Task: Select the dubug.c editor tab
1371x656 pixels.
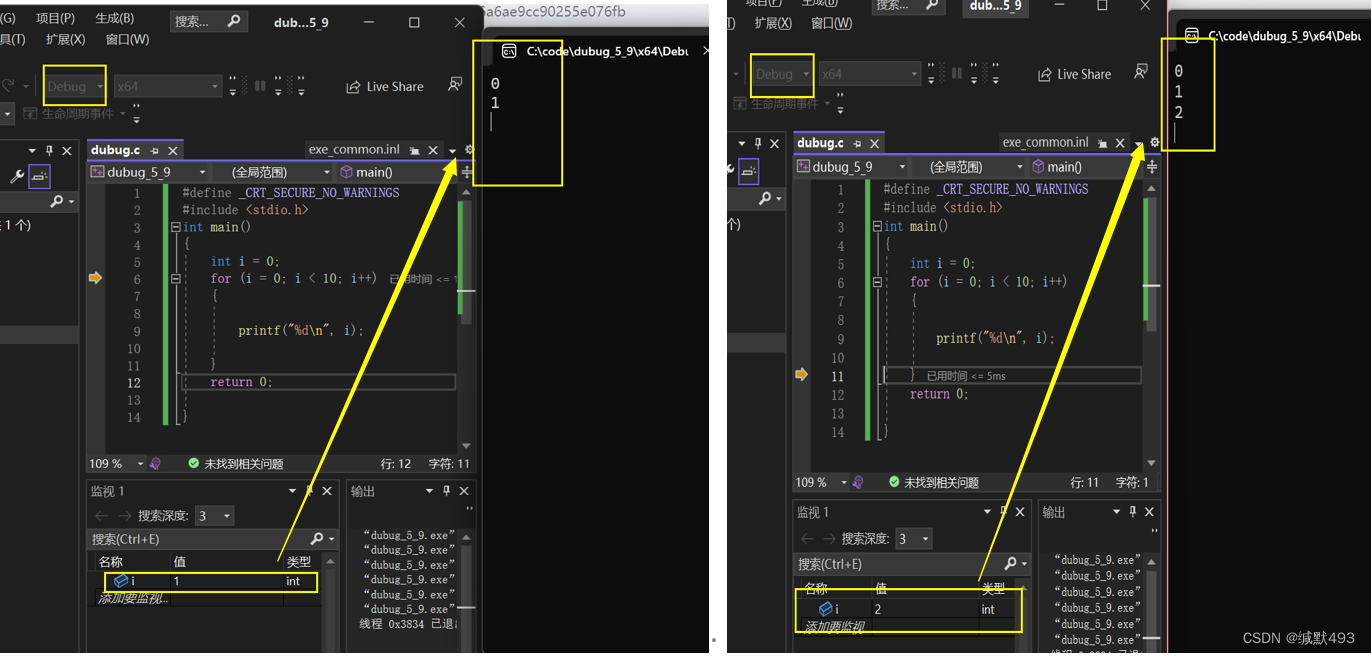Action: (x=120, y=150)
